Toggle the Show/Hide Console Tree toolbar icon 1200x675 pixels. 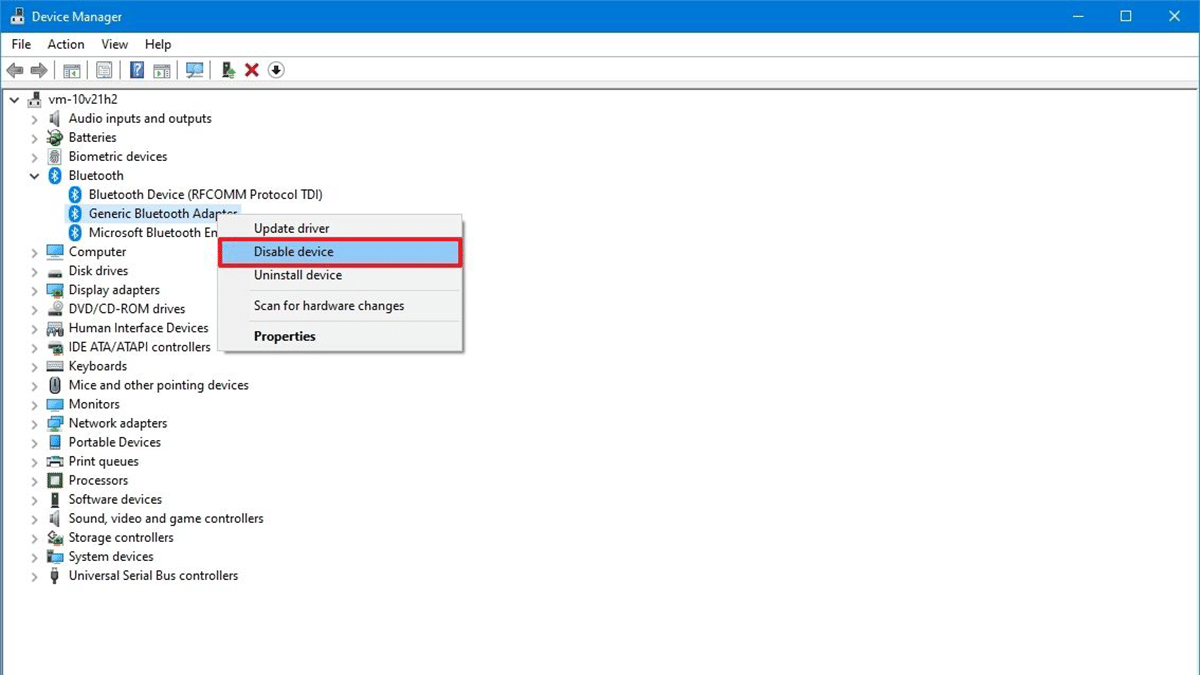pyautogui.click(x=72, y=70)
